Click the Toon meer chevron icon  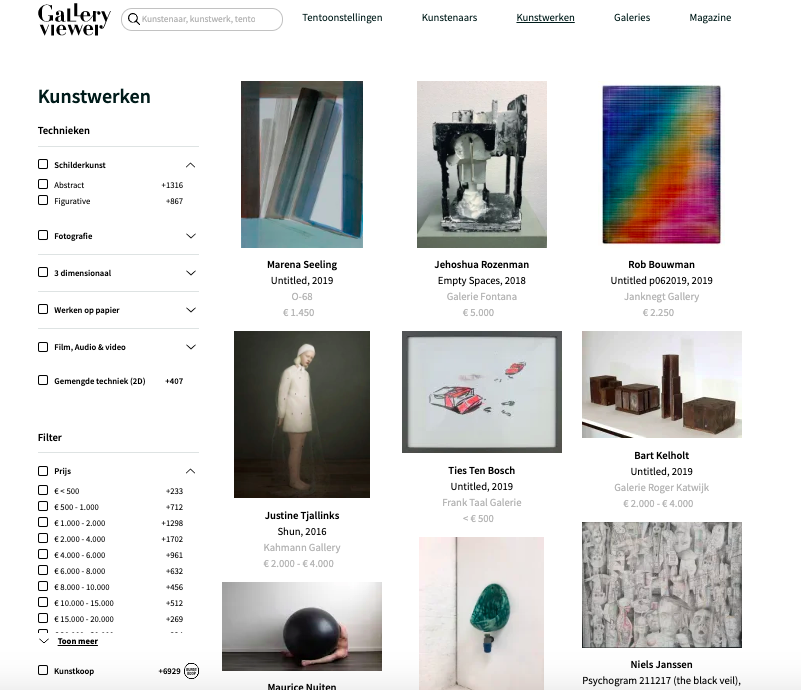pos(44,641)
